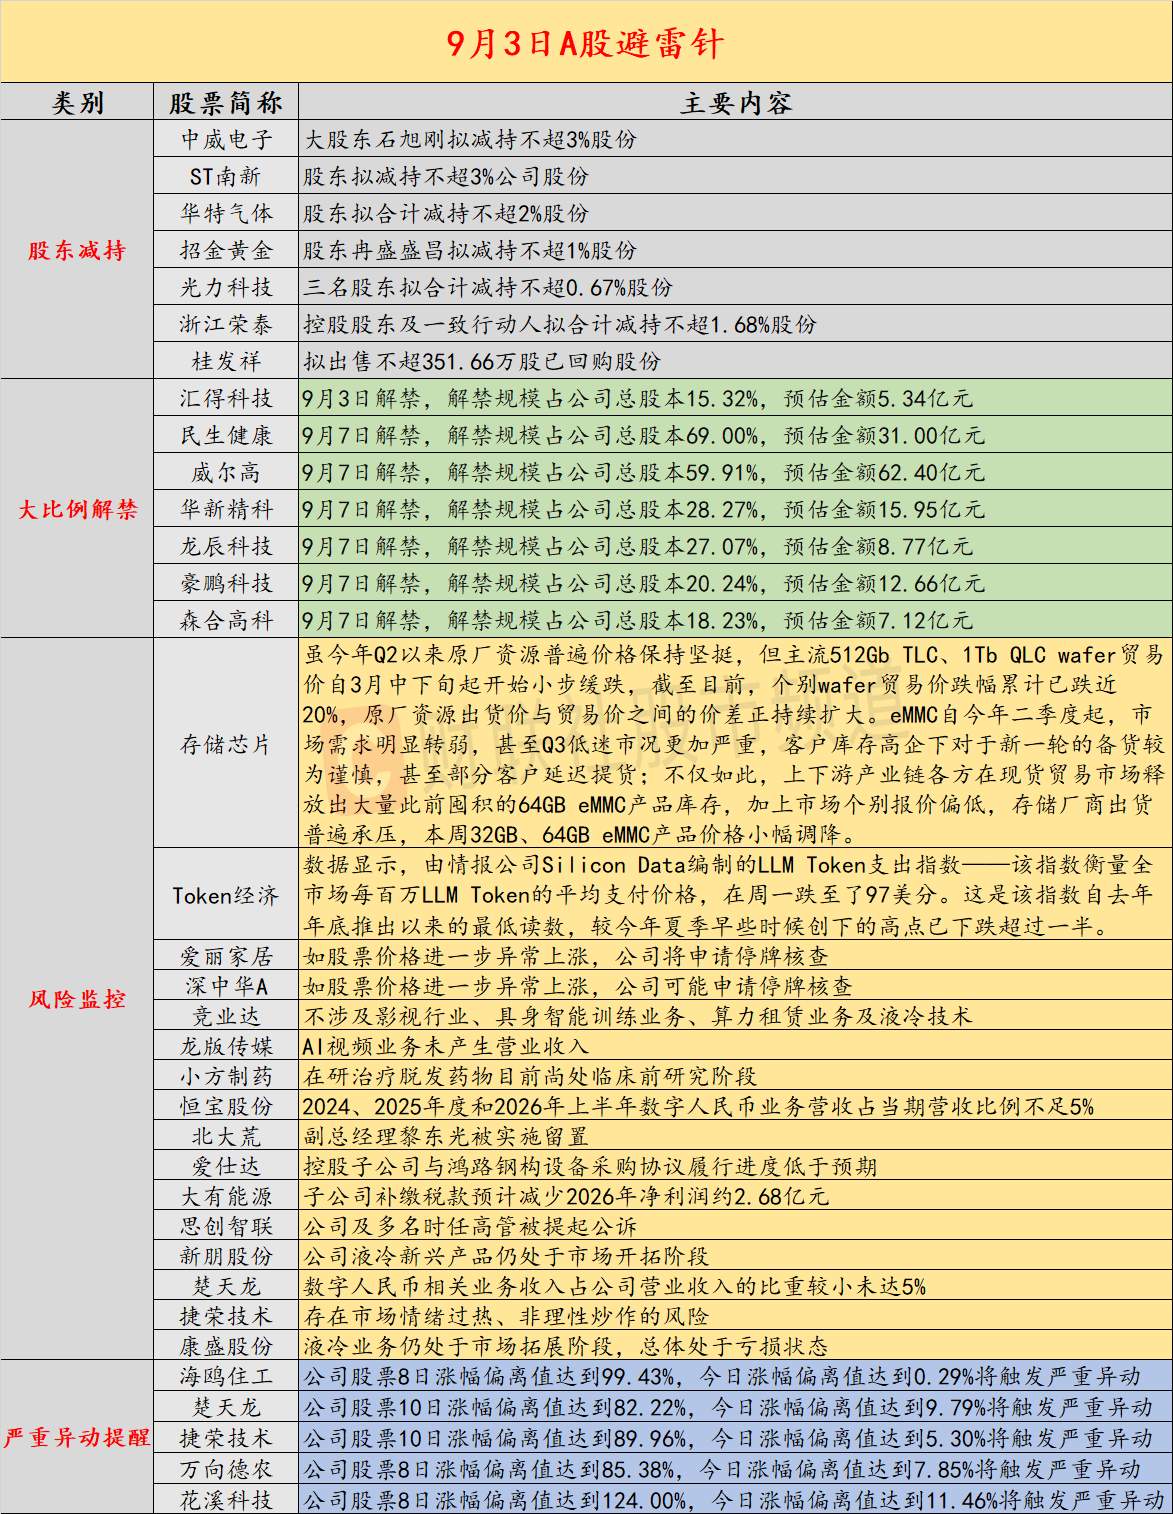Select stock name '招金黄金'
The image size is (1173, 1514).
click(x=226, y=251)
